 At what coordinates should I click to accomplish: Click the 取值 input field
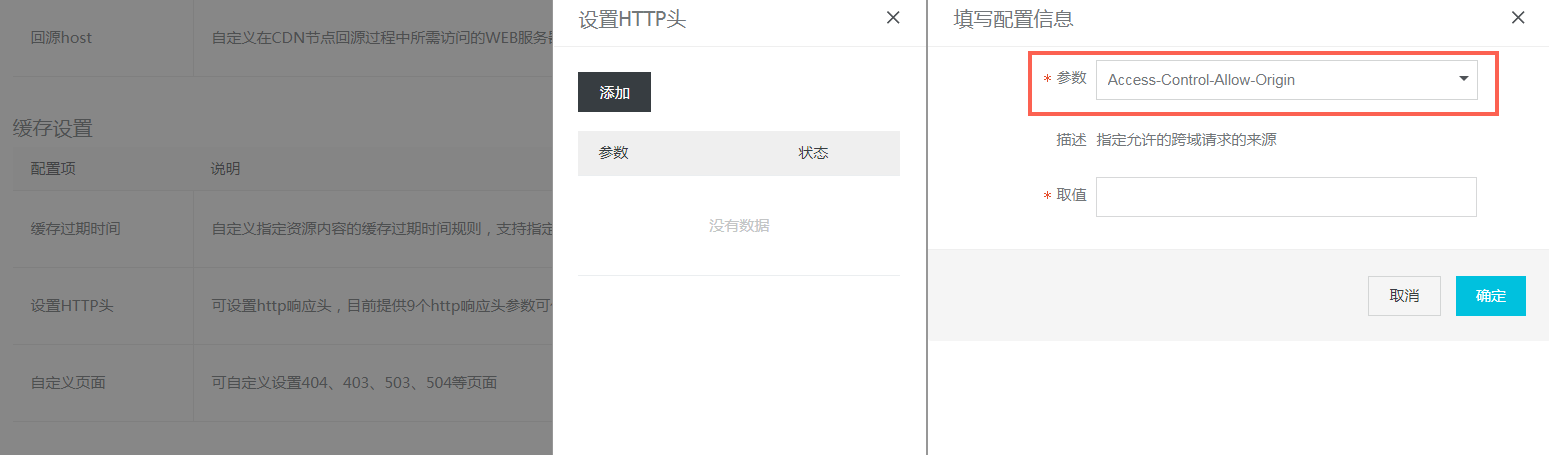coord(1286,197)
